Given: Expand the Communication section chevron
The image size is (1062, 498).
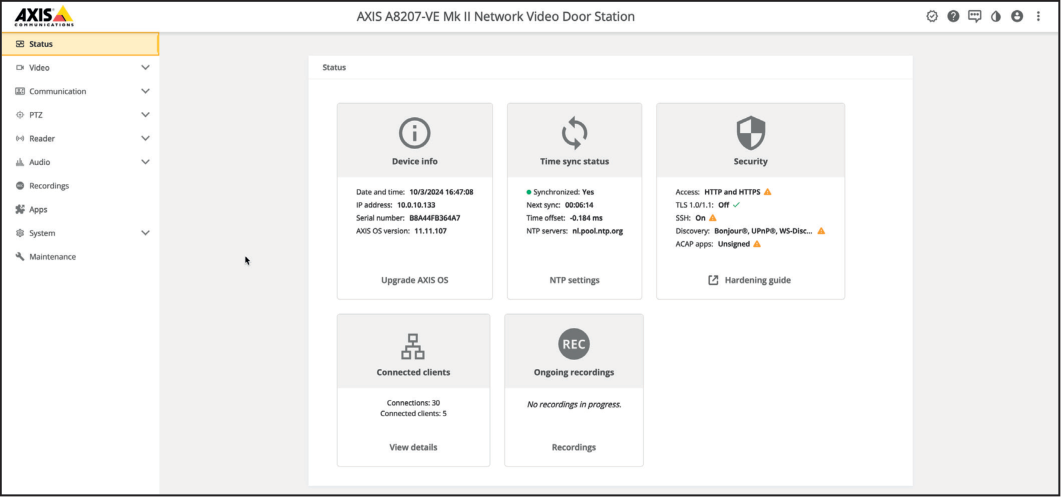Looking at the screenshot, I should [145, 91].
